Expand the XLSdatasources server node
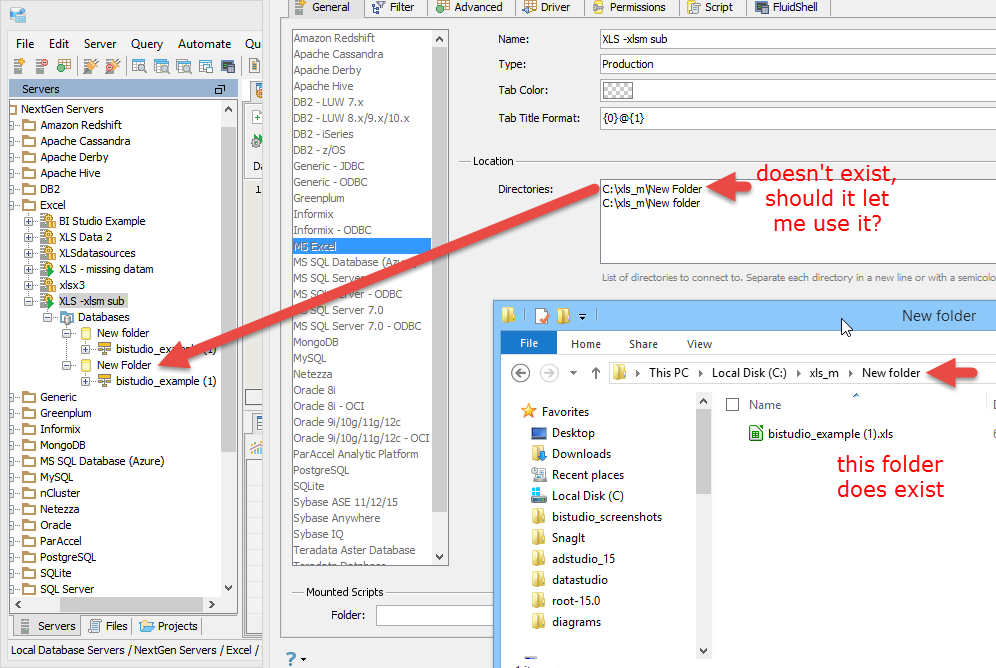The image size is (996, 668). 29,253
